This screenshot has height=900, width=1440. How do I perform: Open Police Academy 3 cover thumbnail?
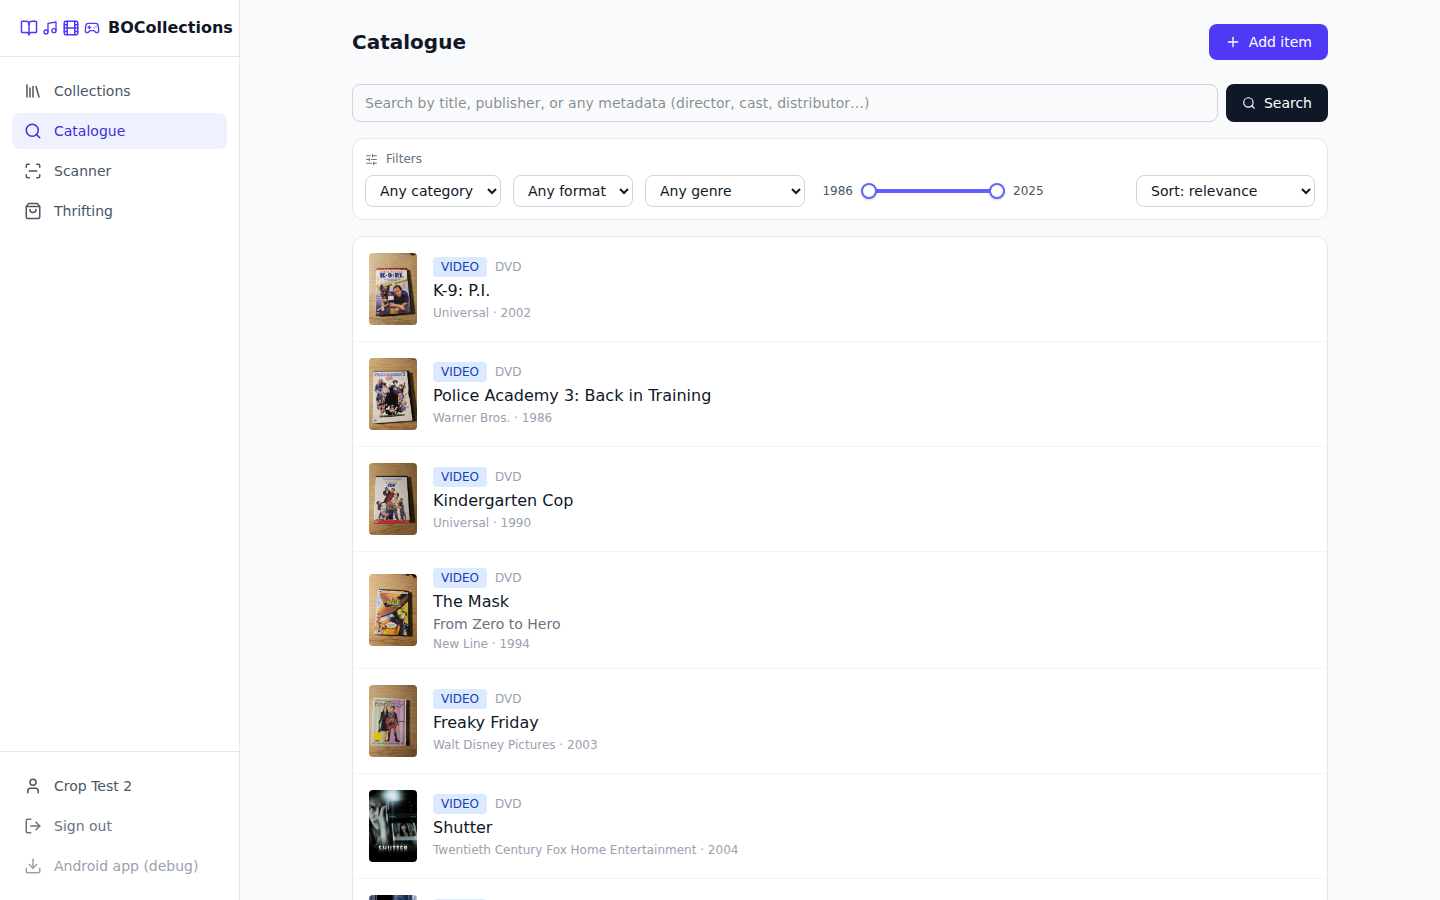point(393,394)
